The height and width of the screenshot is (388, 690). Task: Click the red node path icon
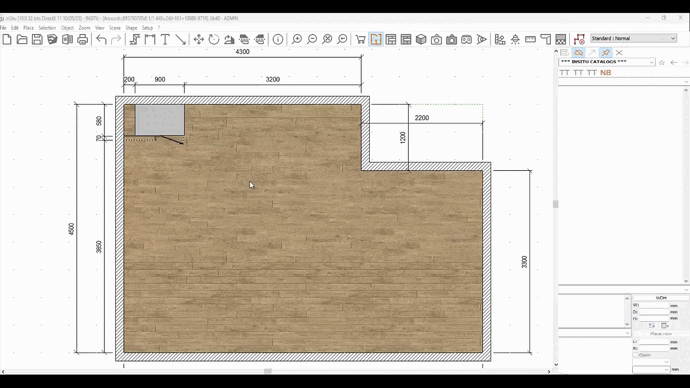click(579, 40)
